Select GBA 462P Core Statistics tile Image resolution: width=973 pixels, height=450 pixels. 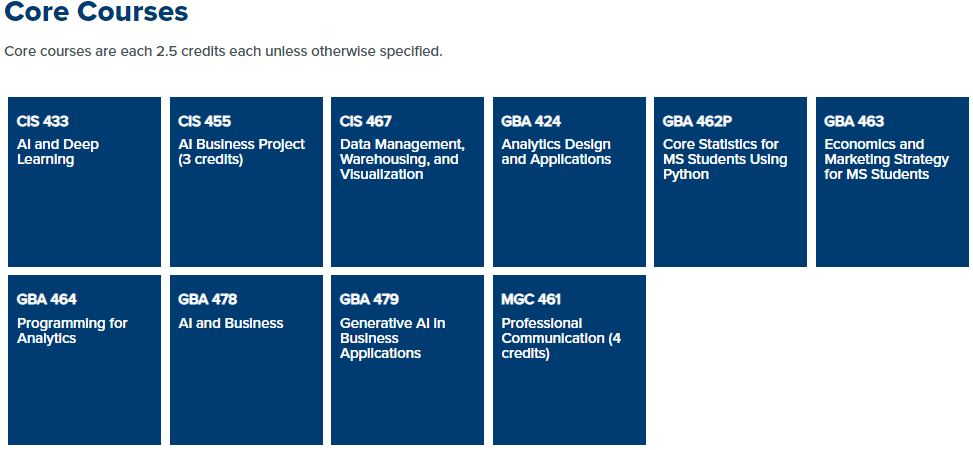click(730, 182)
